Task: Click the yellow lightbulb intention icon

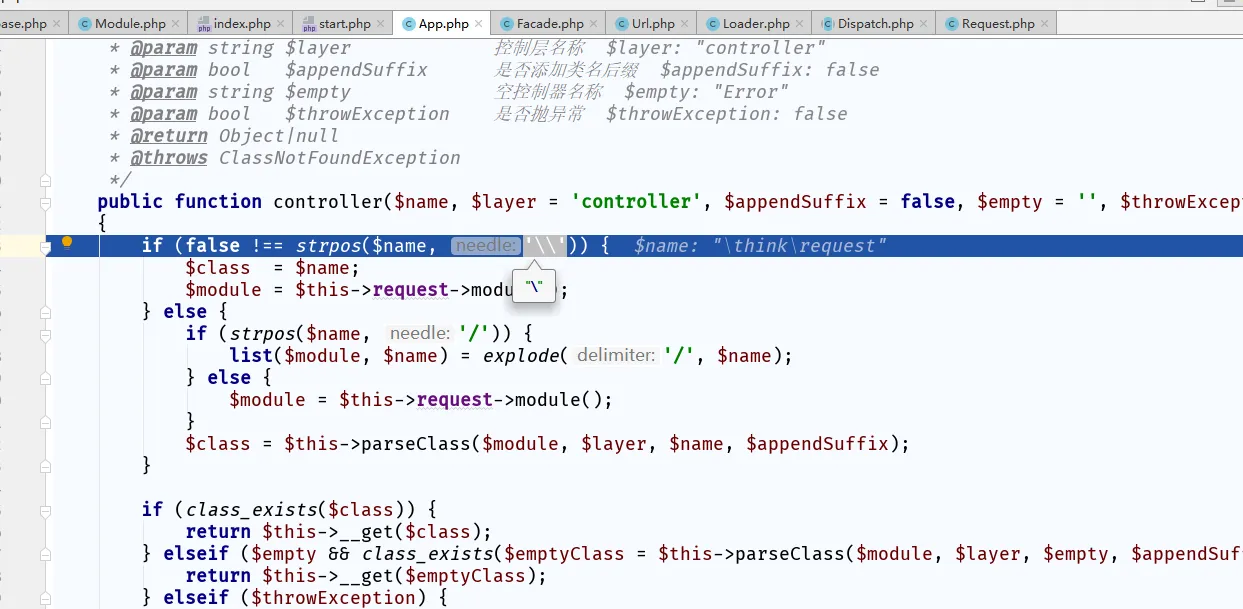Action: [67, 242]
